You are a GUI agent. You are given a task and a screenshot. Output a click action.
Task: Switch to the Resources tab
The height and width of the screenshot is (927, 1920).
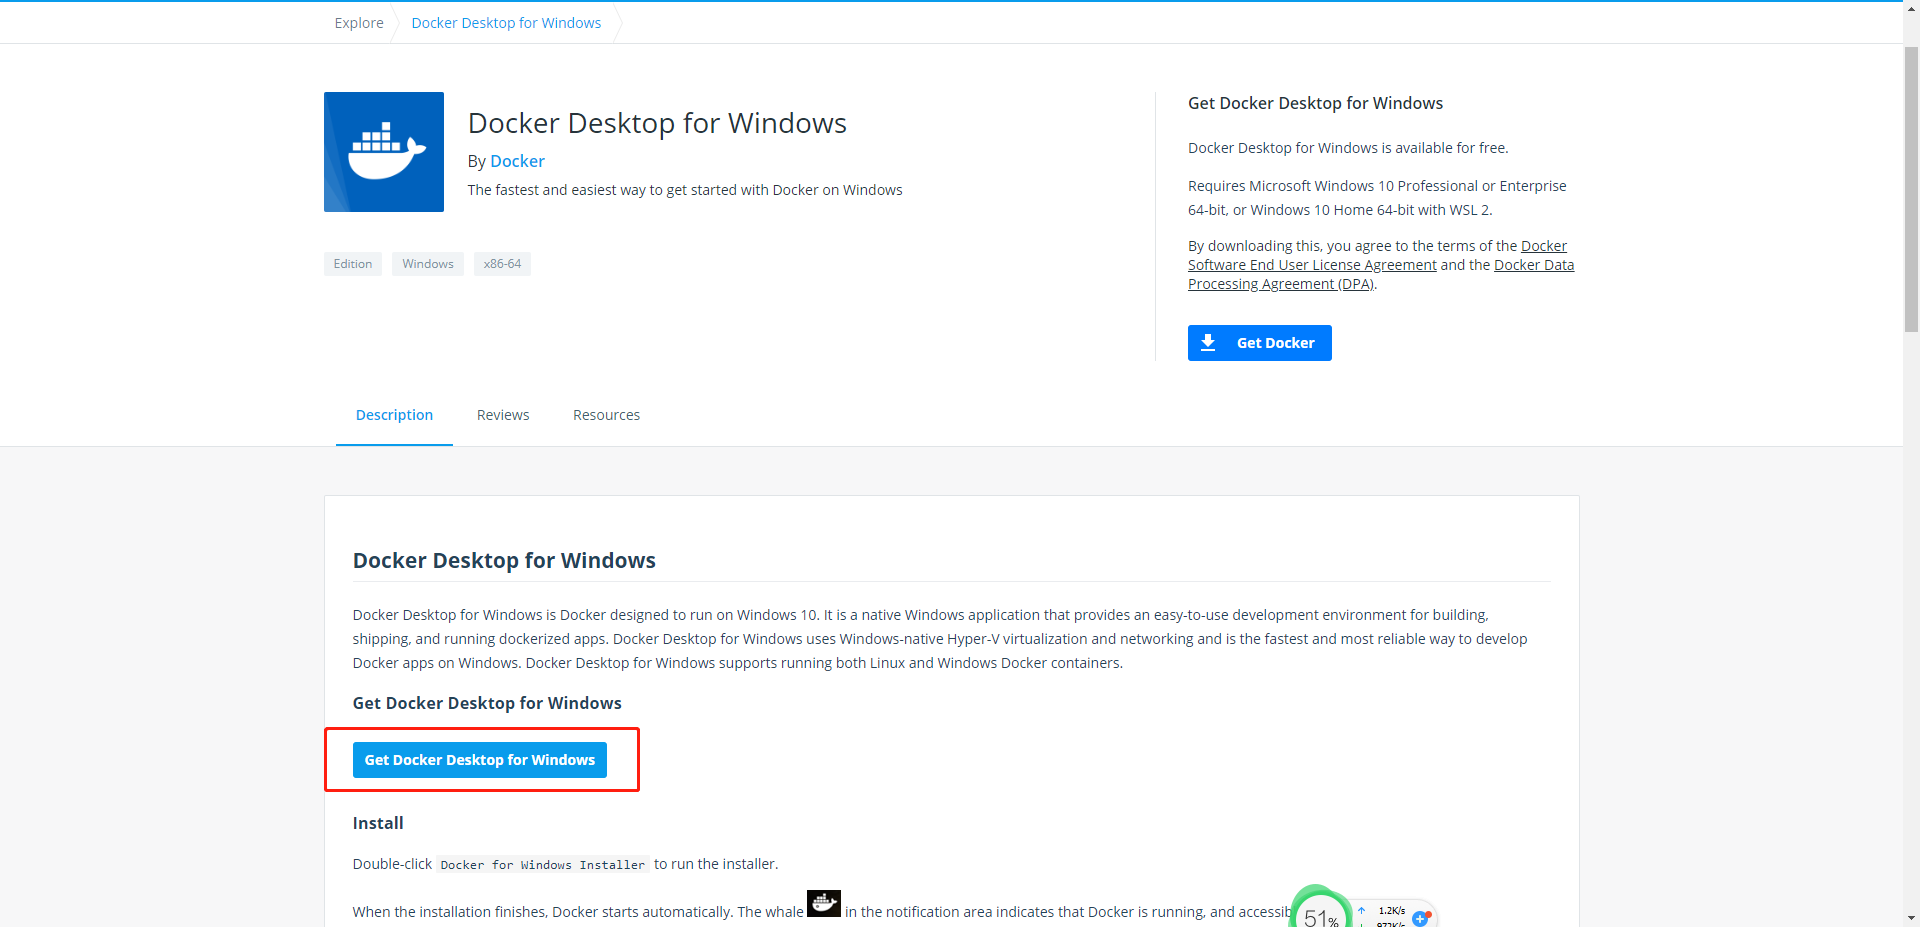coord(606,415)
